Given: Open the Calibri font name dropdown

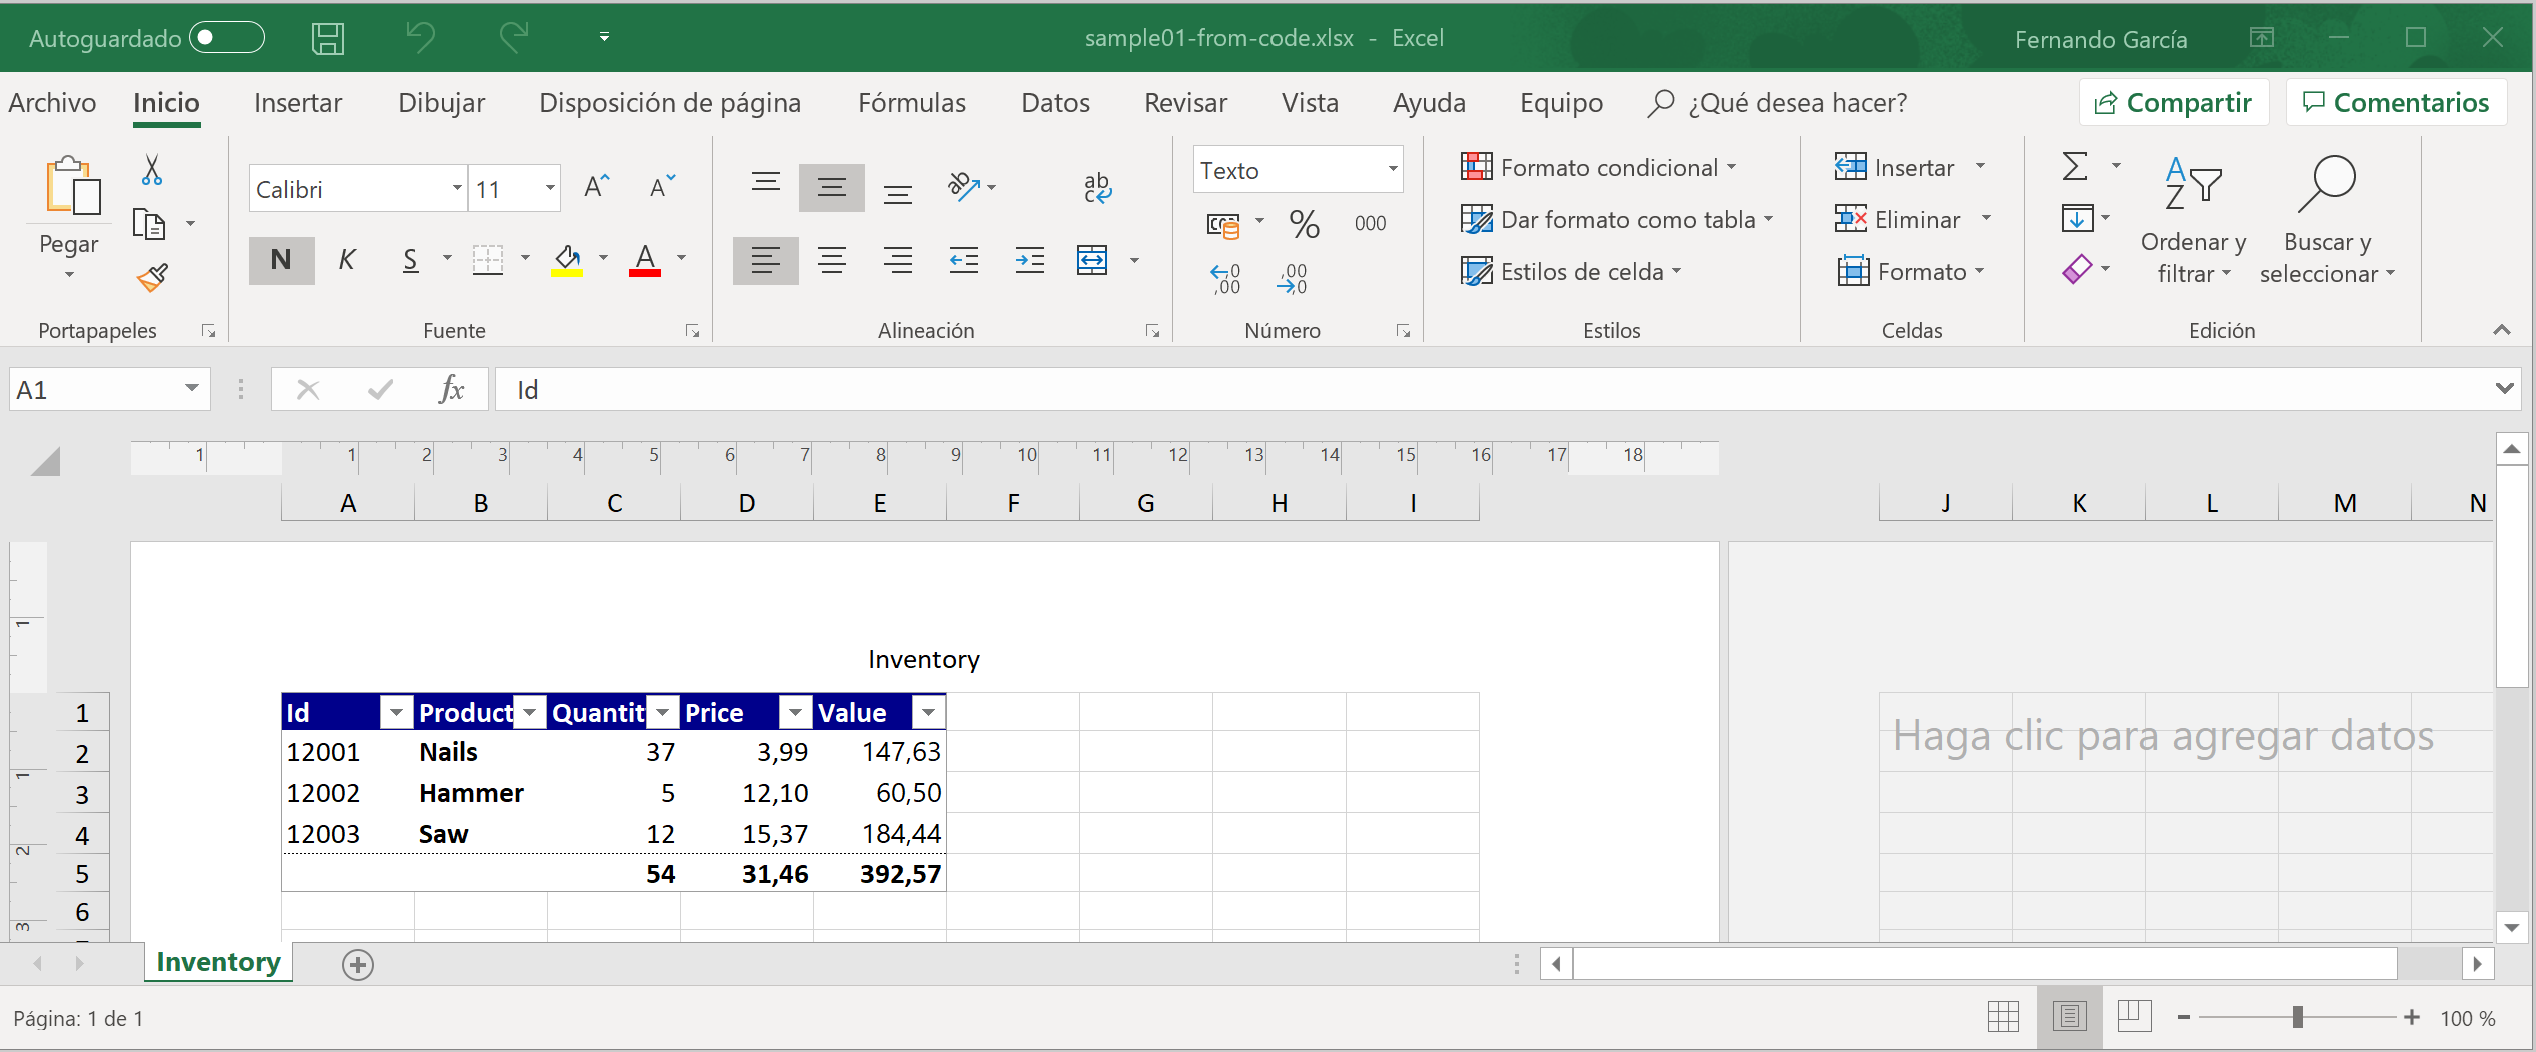Looking at the screenshot, I should pyautogui.click(x=456, y=188).
